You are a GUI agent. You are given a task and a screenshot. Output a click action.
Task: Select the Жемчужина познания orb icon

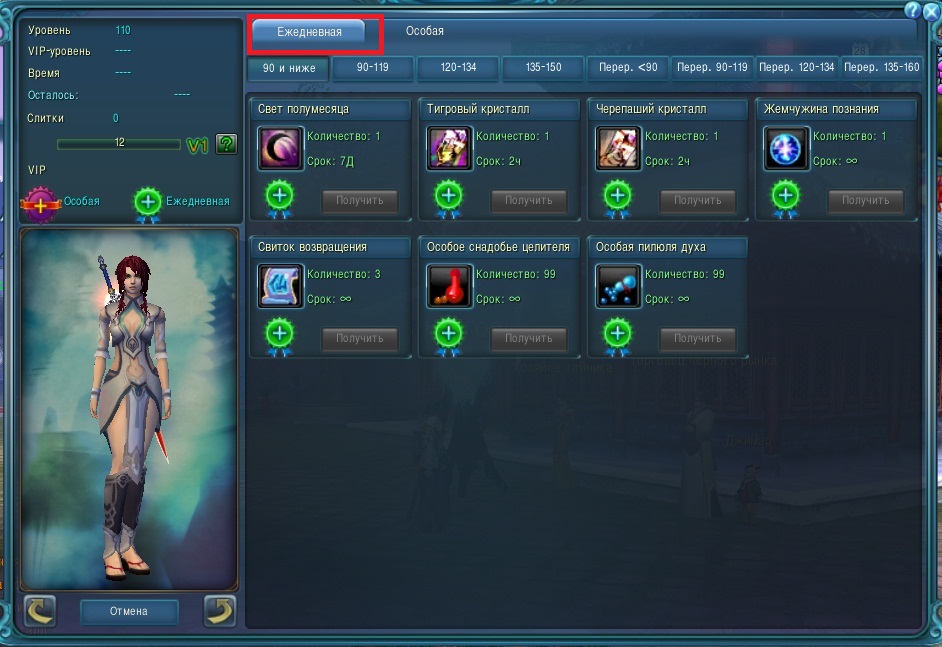(786, 148)
